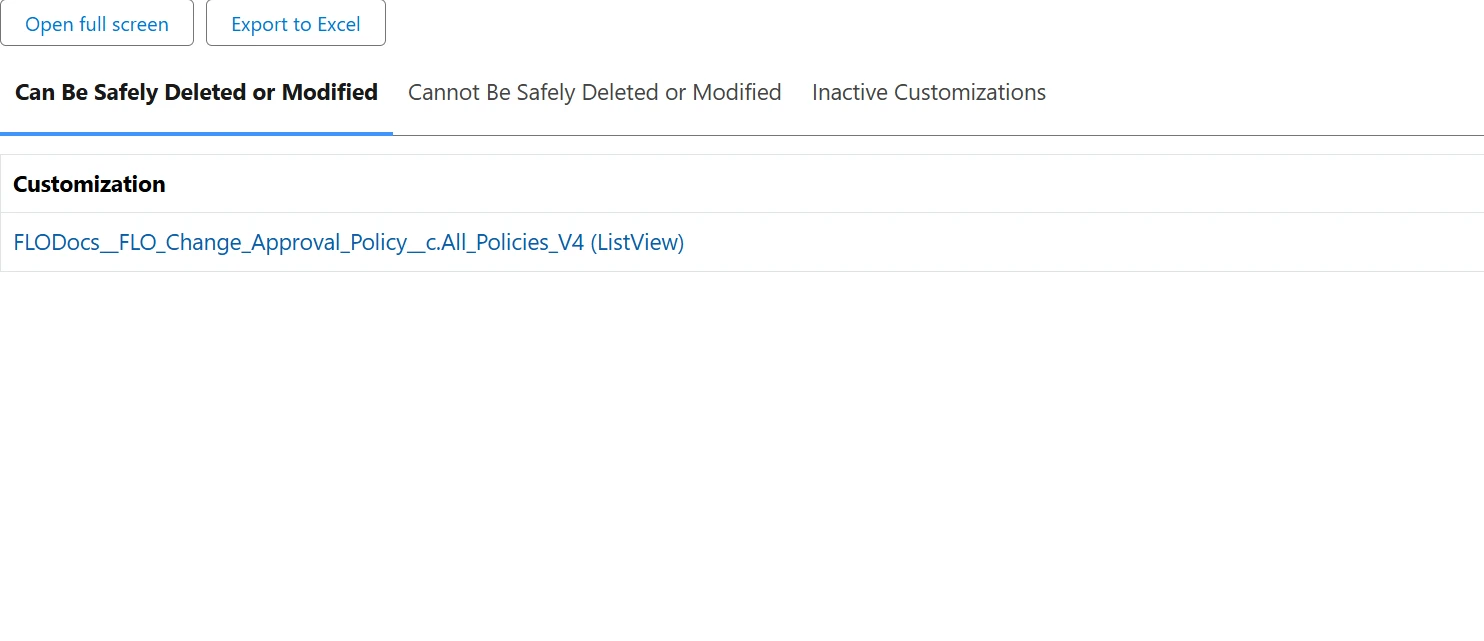Choose the Inactive Customizations tab label

pos(928,92)
